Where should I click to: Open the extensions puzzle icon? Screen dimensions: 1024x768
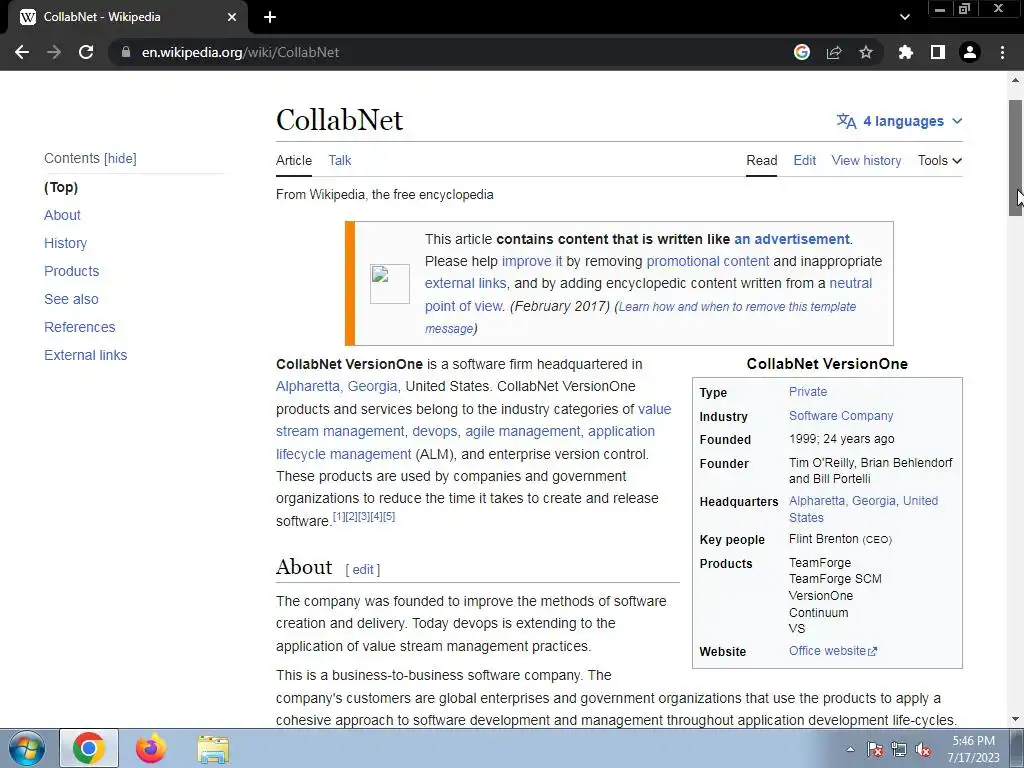click(x=905, y=52)
